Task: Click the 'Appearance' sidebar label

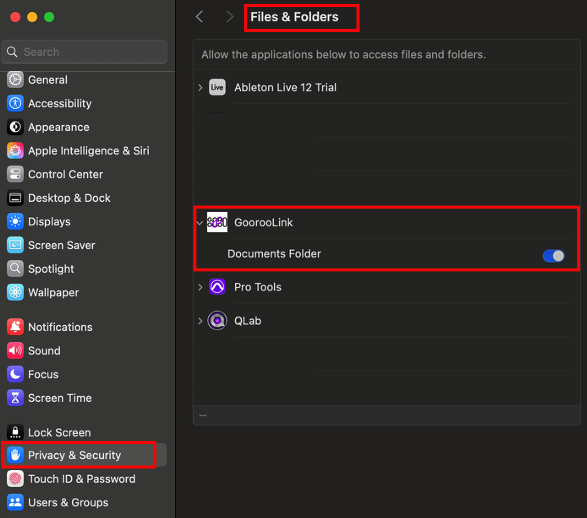Action: click(59, 127)
